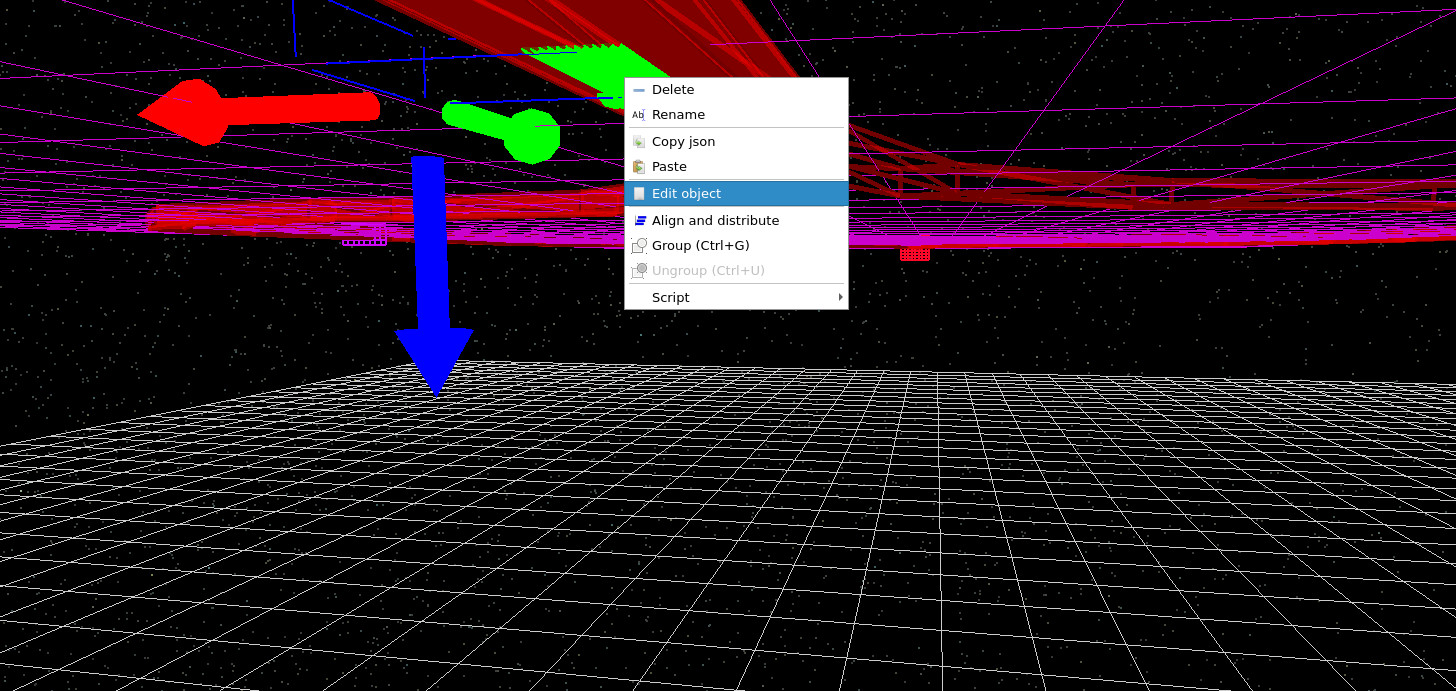Click the Delete minus icon in the menu
The image size is (1456, 691).
click(639, 89)
